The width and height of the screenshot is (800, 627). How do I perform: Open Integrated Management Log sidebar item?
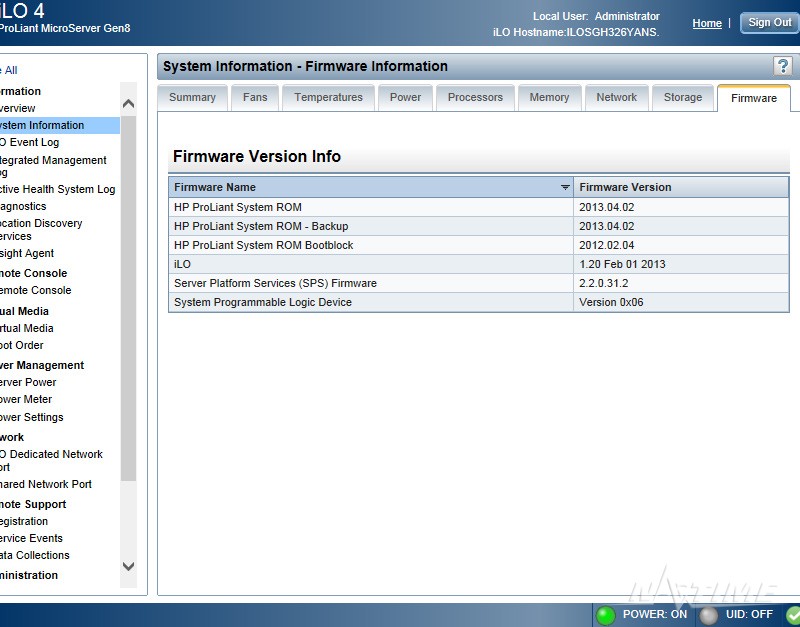(x=53, y=166)
